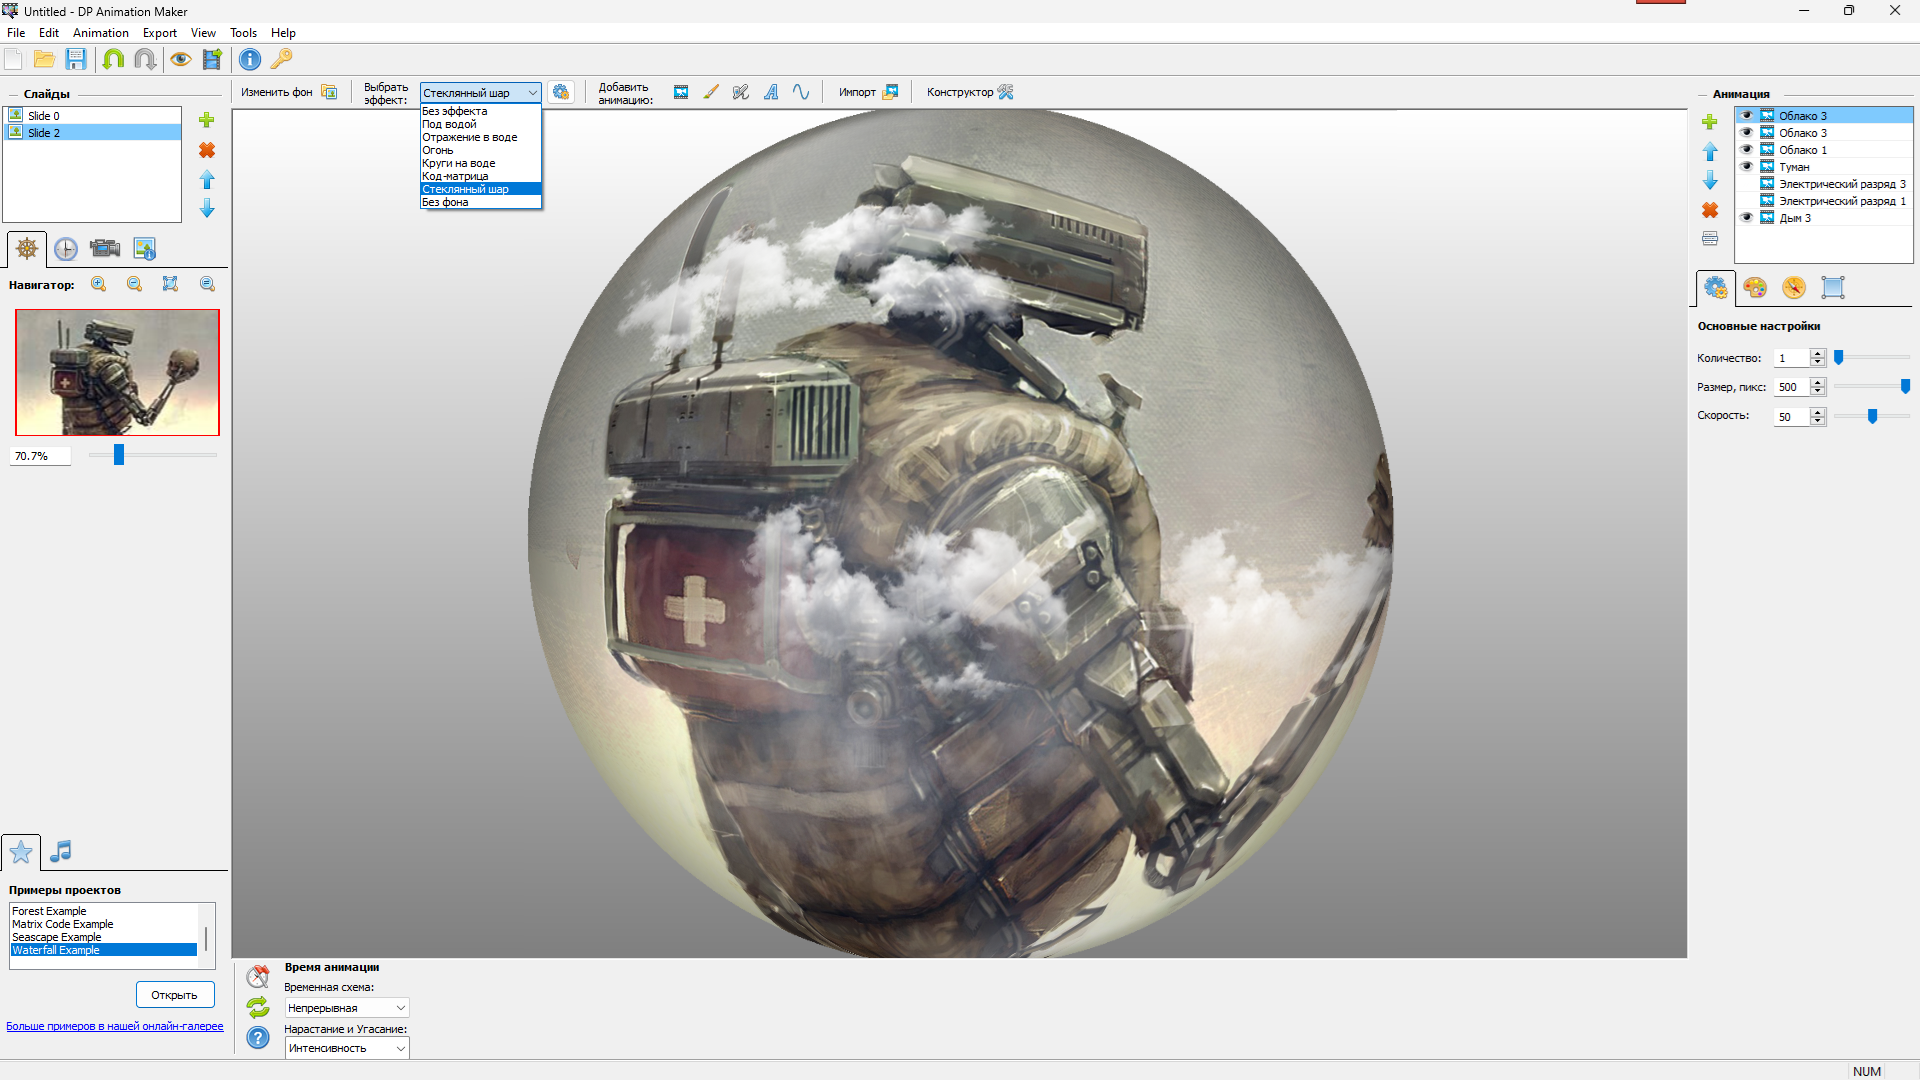Hide the selected Облако 3 animation layer

1747,116
